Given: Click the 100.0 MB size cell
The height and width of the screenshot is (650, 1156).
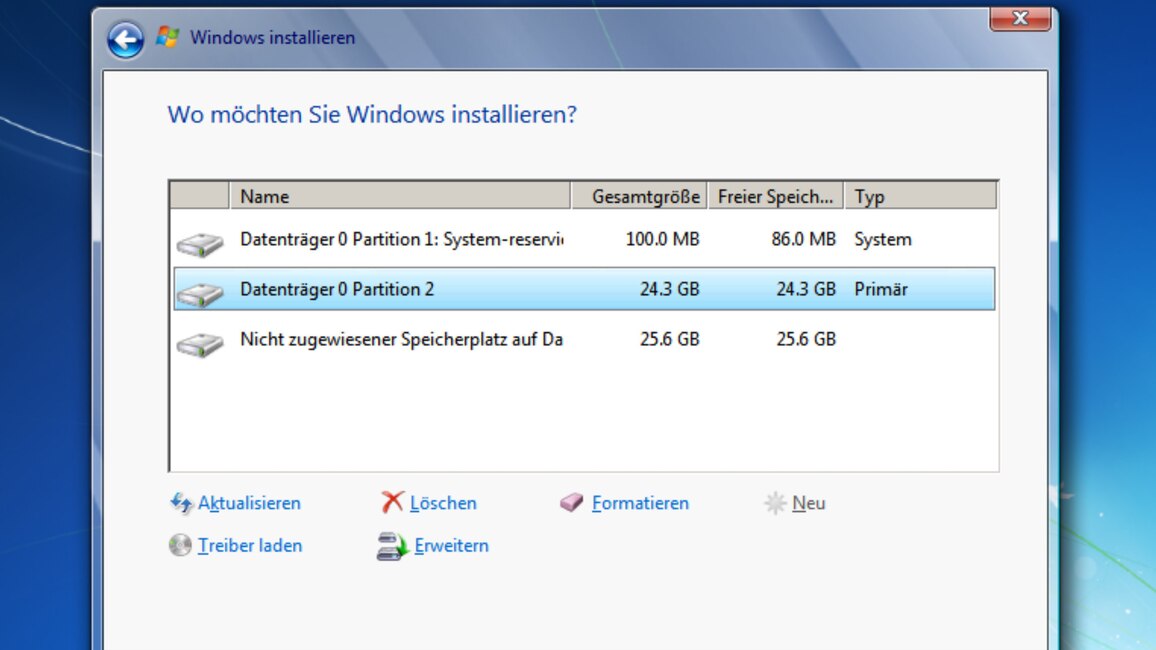Looking at the screenshot, I should click(x=662, y=240).
